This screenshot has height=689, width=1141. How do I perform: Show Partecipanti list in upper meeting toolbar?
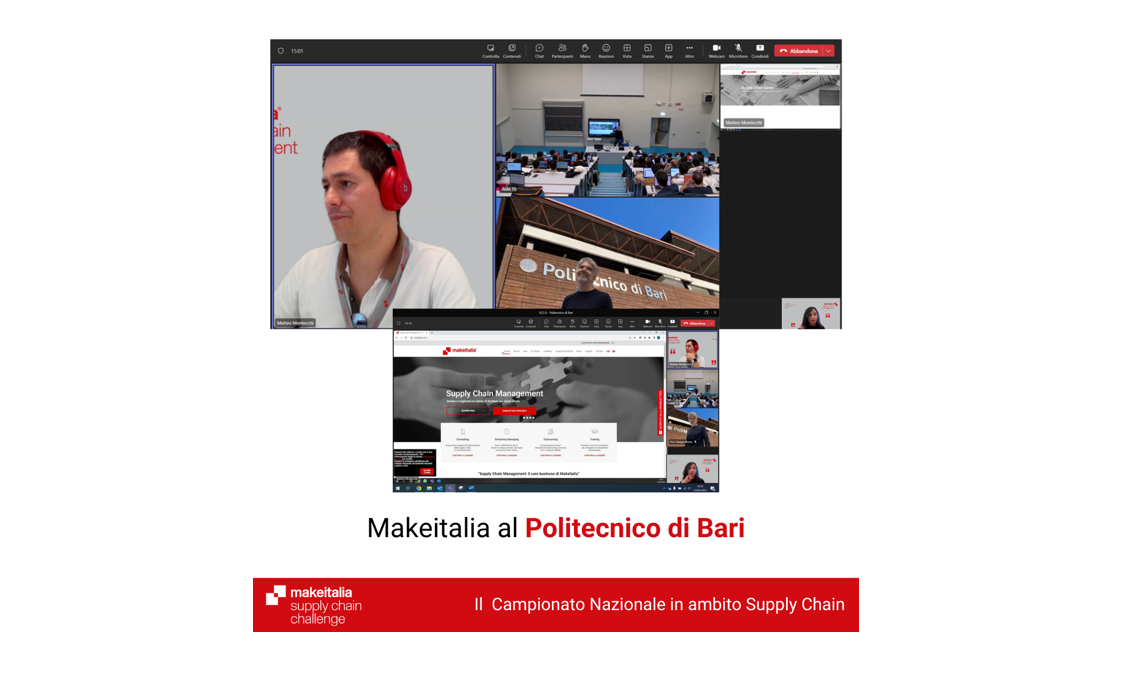click(562, 51)
